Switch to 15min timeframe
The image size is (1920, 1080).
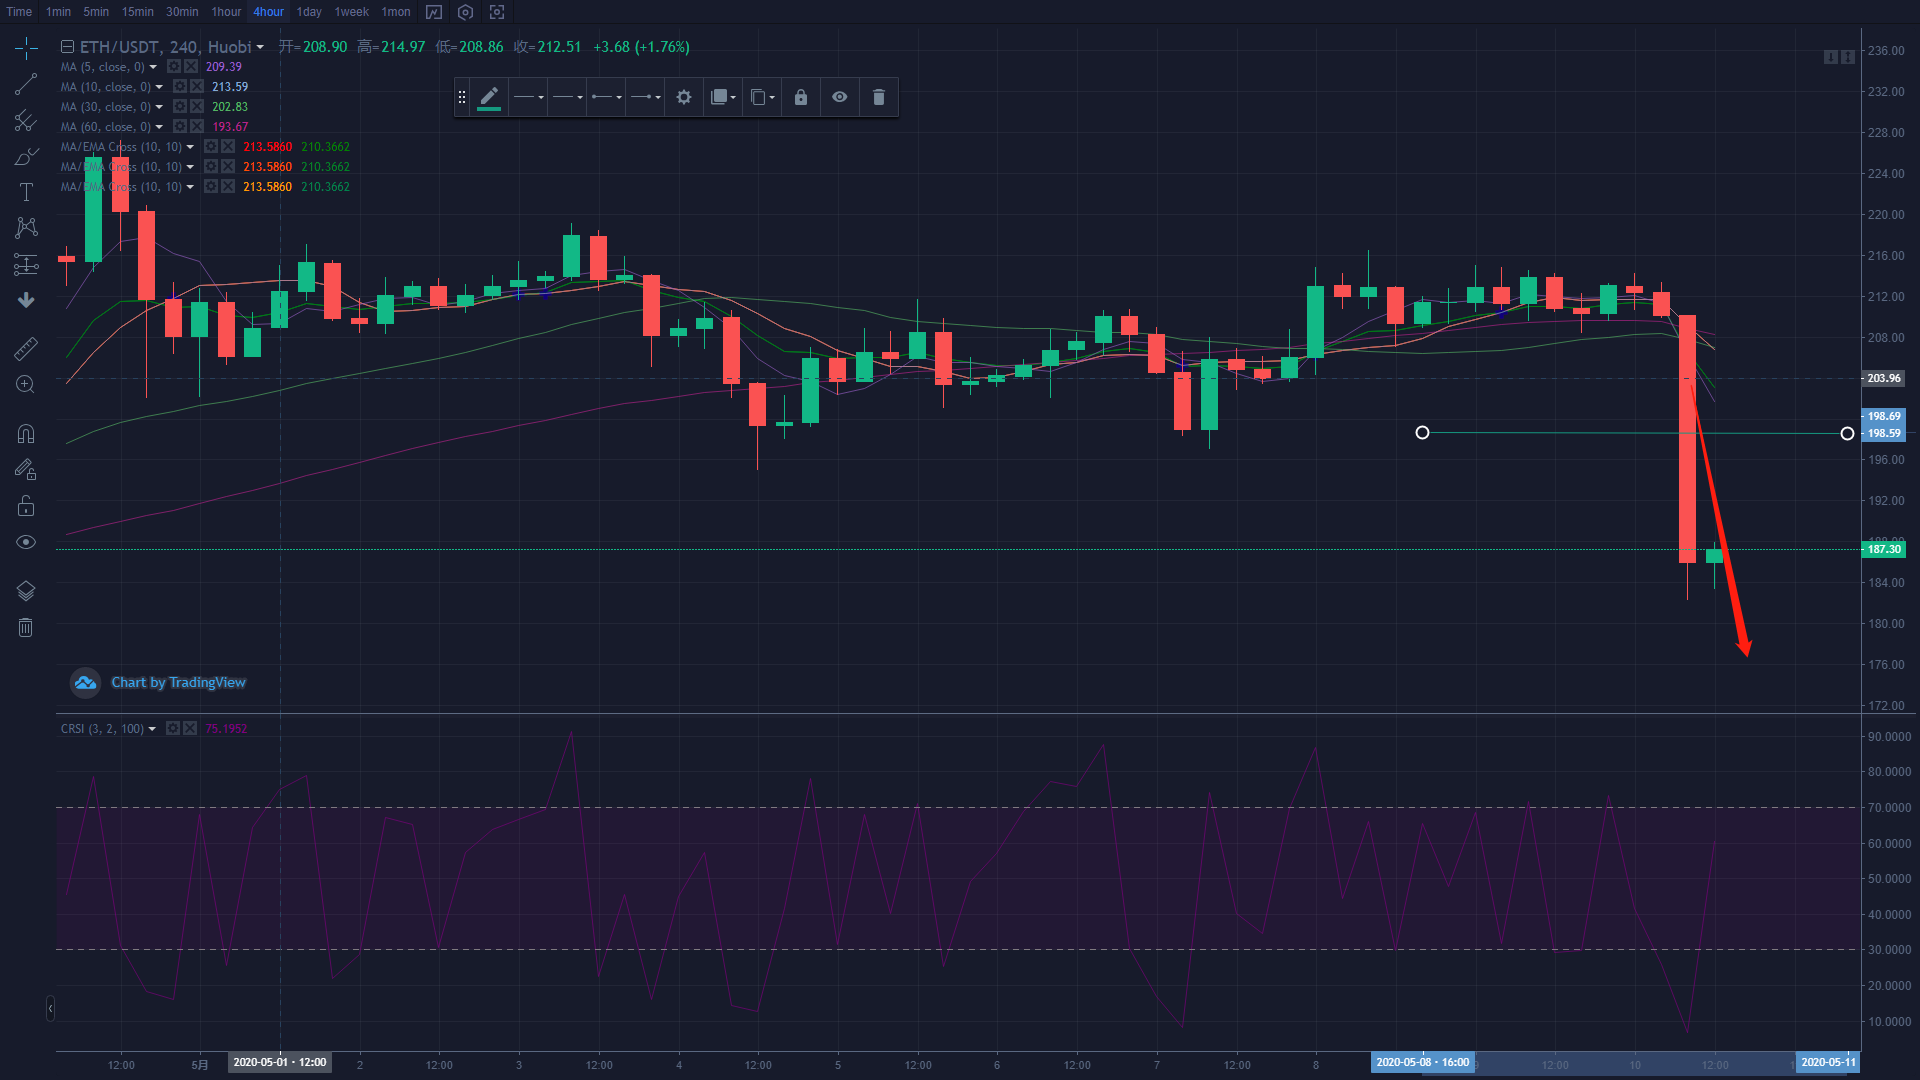click(138, 12)
